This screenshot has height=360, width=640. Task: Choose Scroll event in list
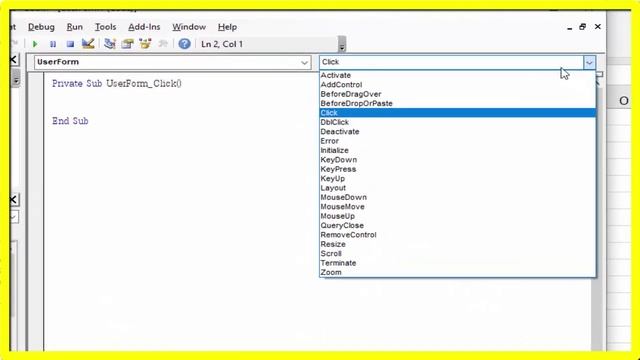pos(458,253)
